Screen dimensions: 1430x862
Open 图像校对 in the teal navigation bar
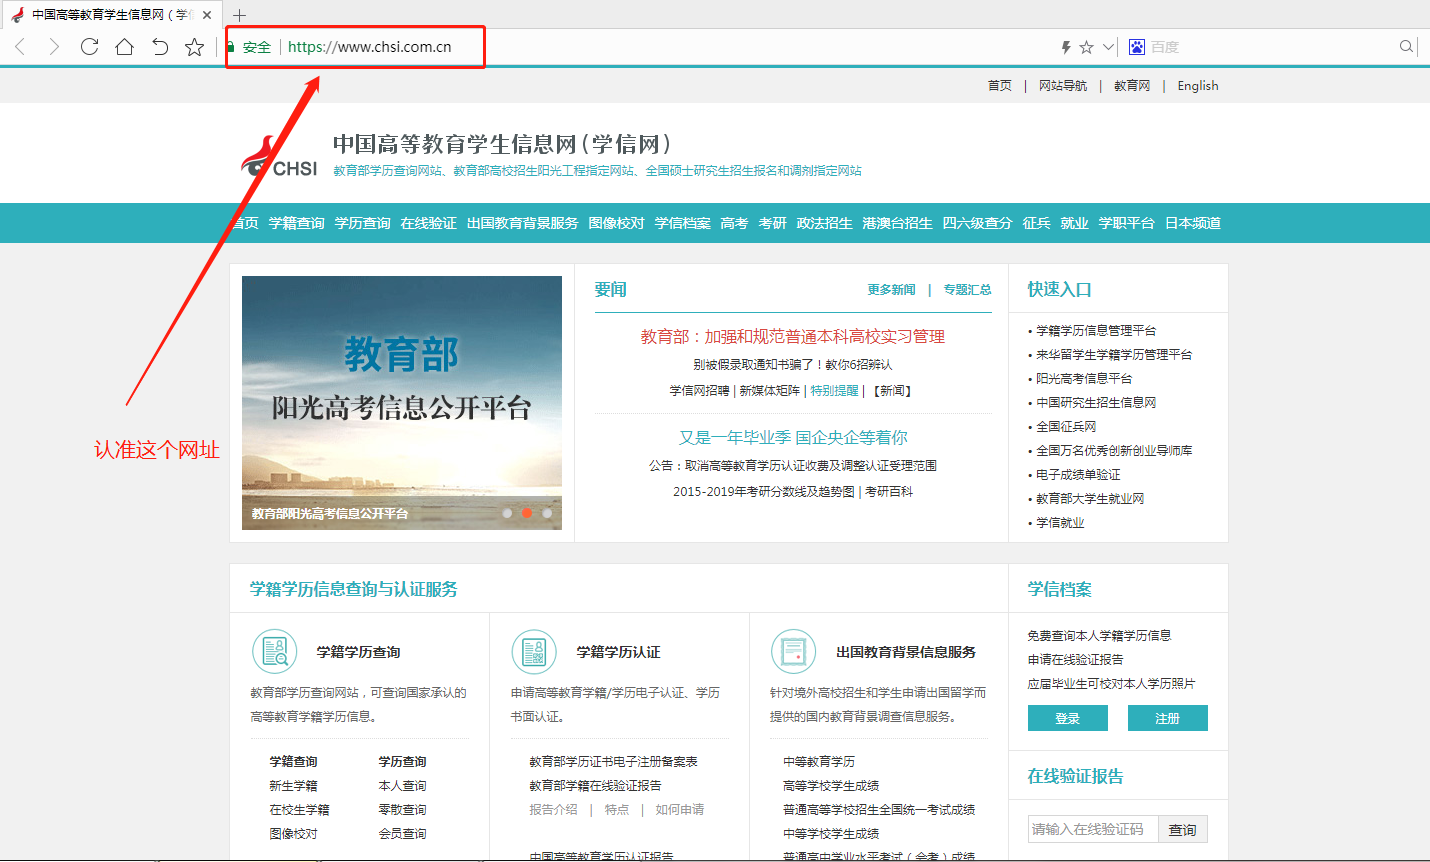[x=617, y=223]
